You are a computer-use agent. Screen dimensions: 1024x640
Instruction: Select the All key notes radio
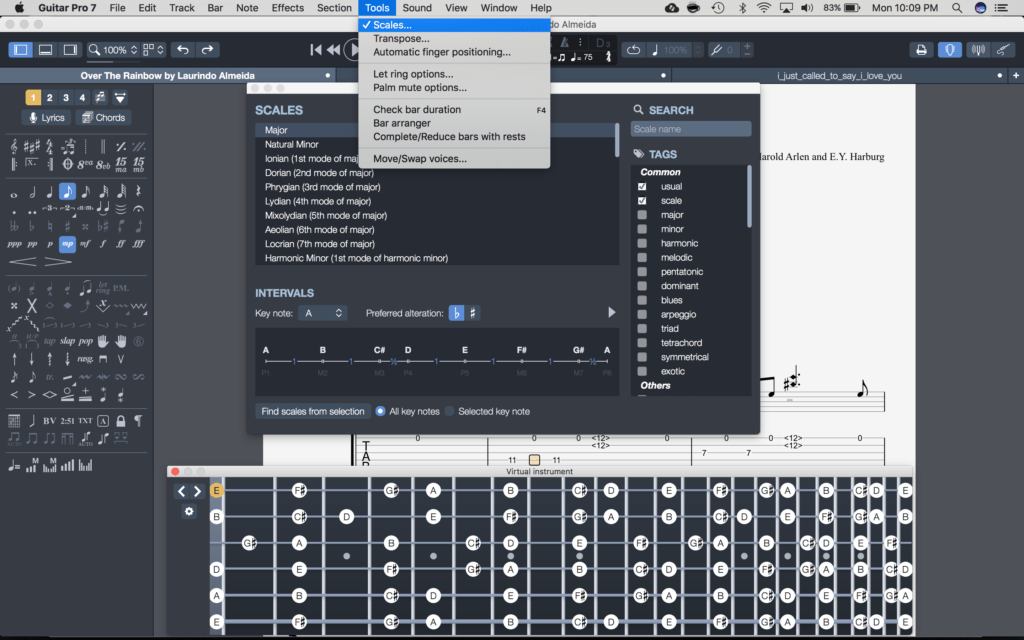click(x=380, y=411)
